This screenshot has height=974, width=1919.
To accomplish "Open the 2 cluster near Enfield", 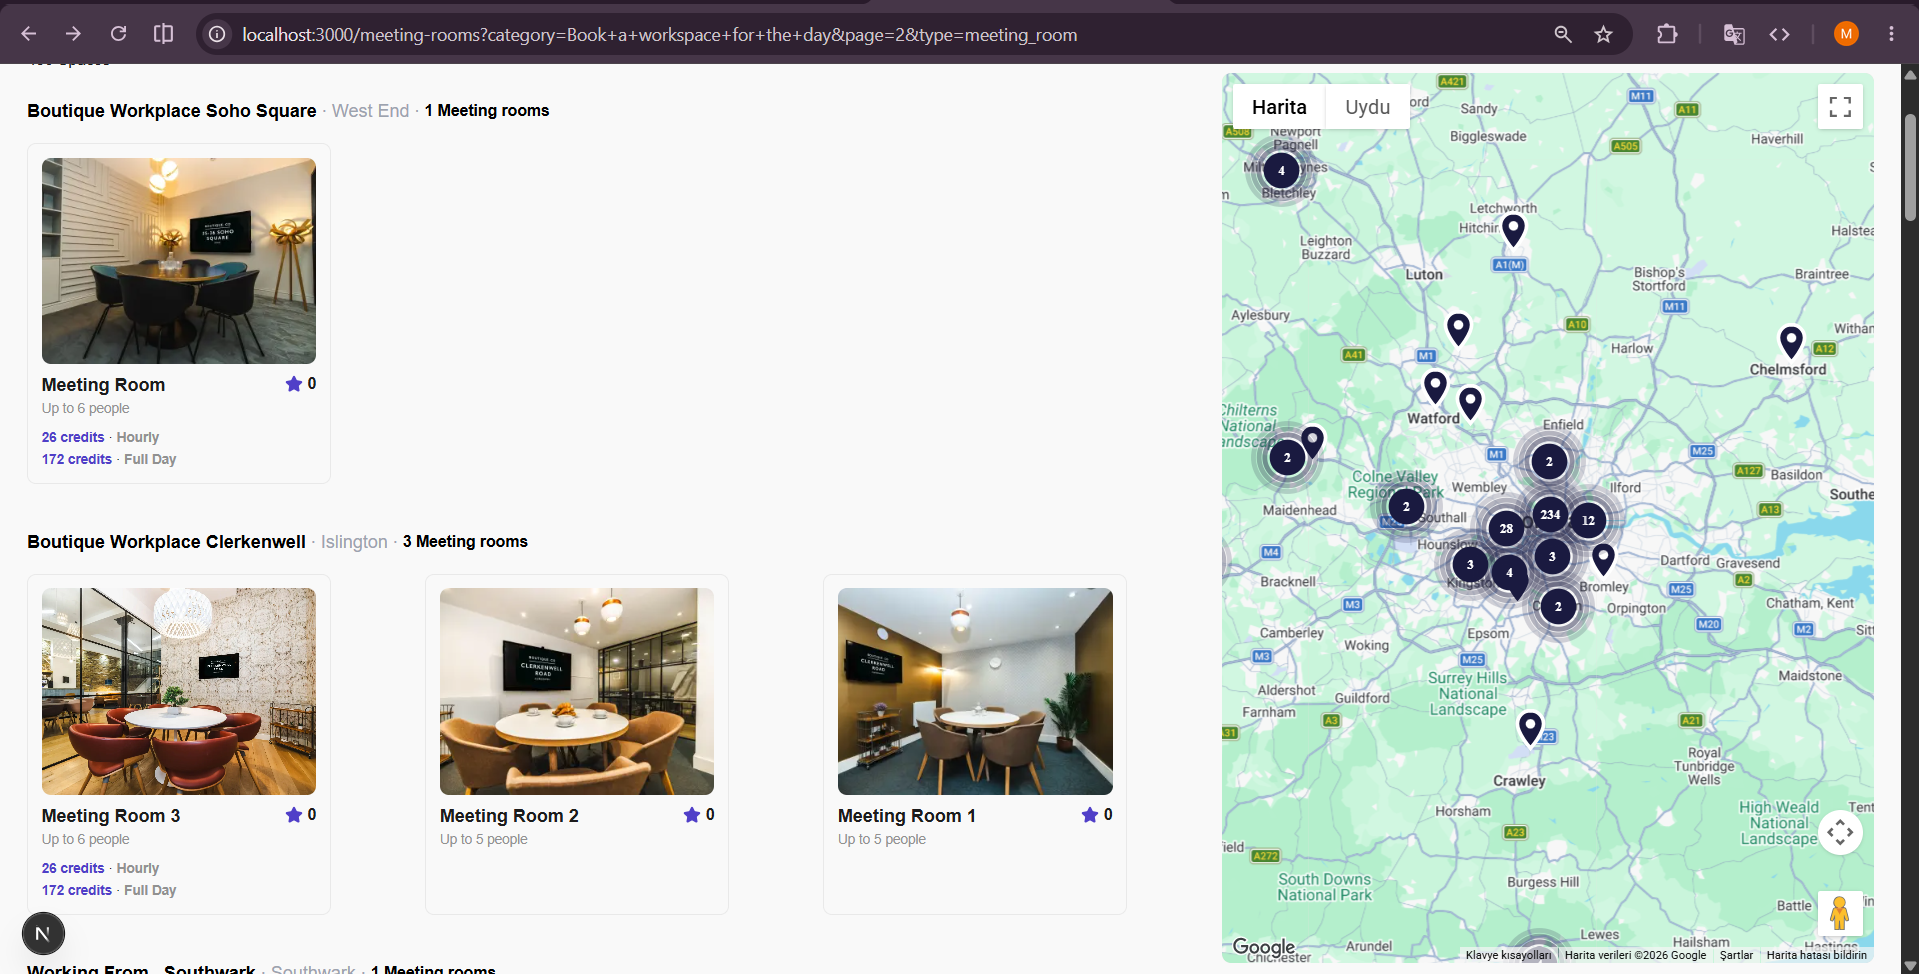I will [1549, 461].
